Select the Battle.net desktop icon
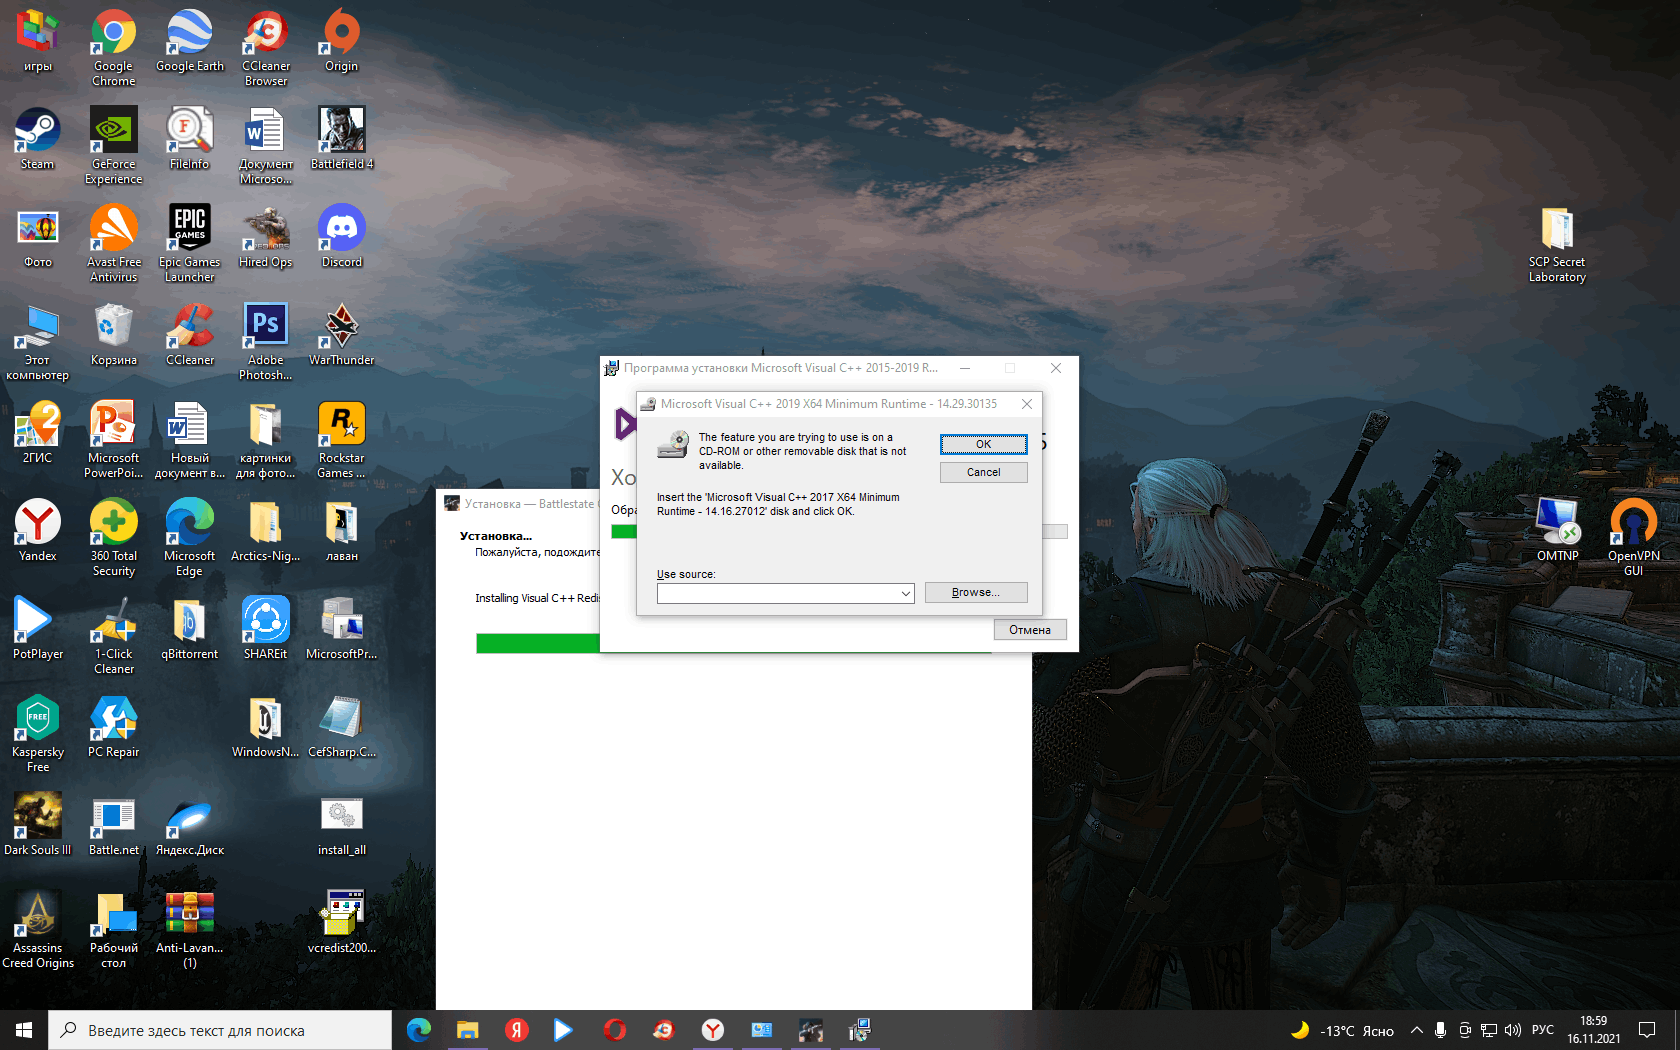 (x=114, y=824)
